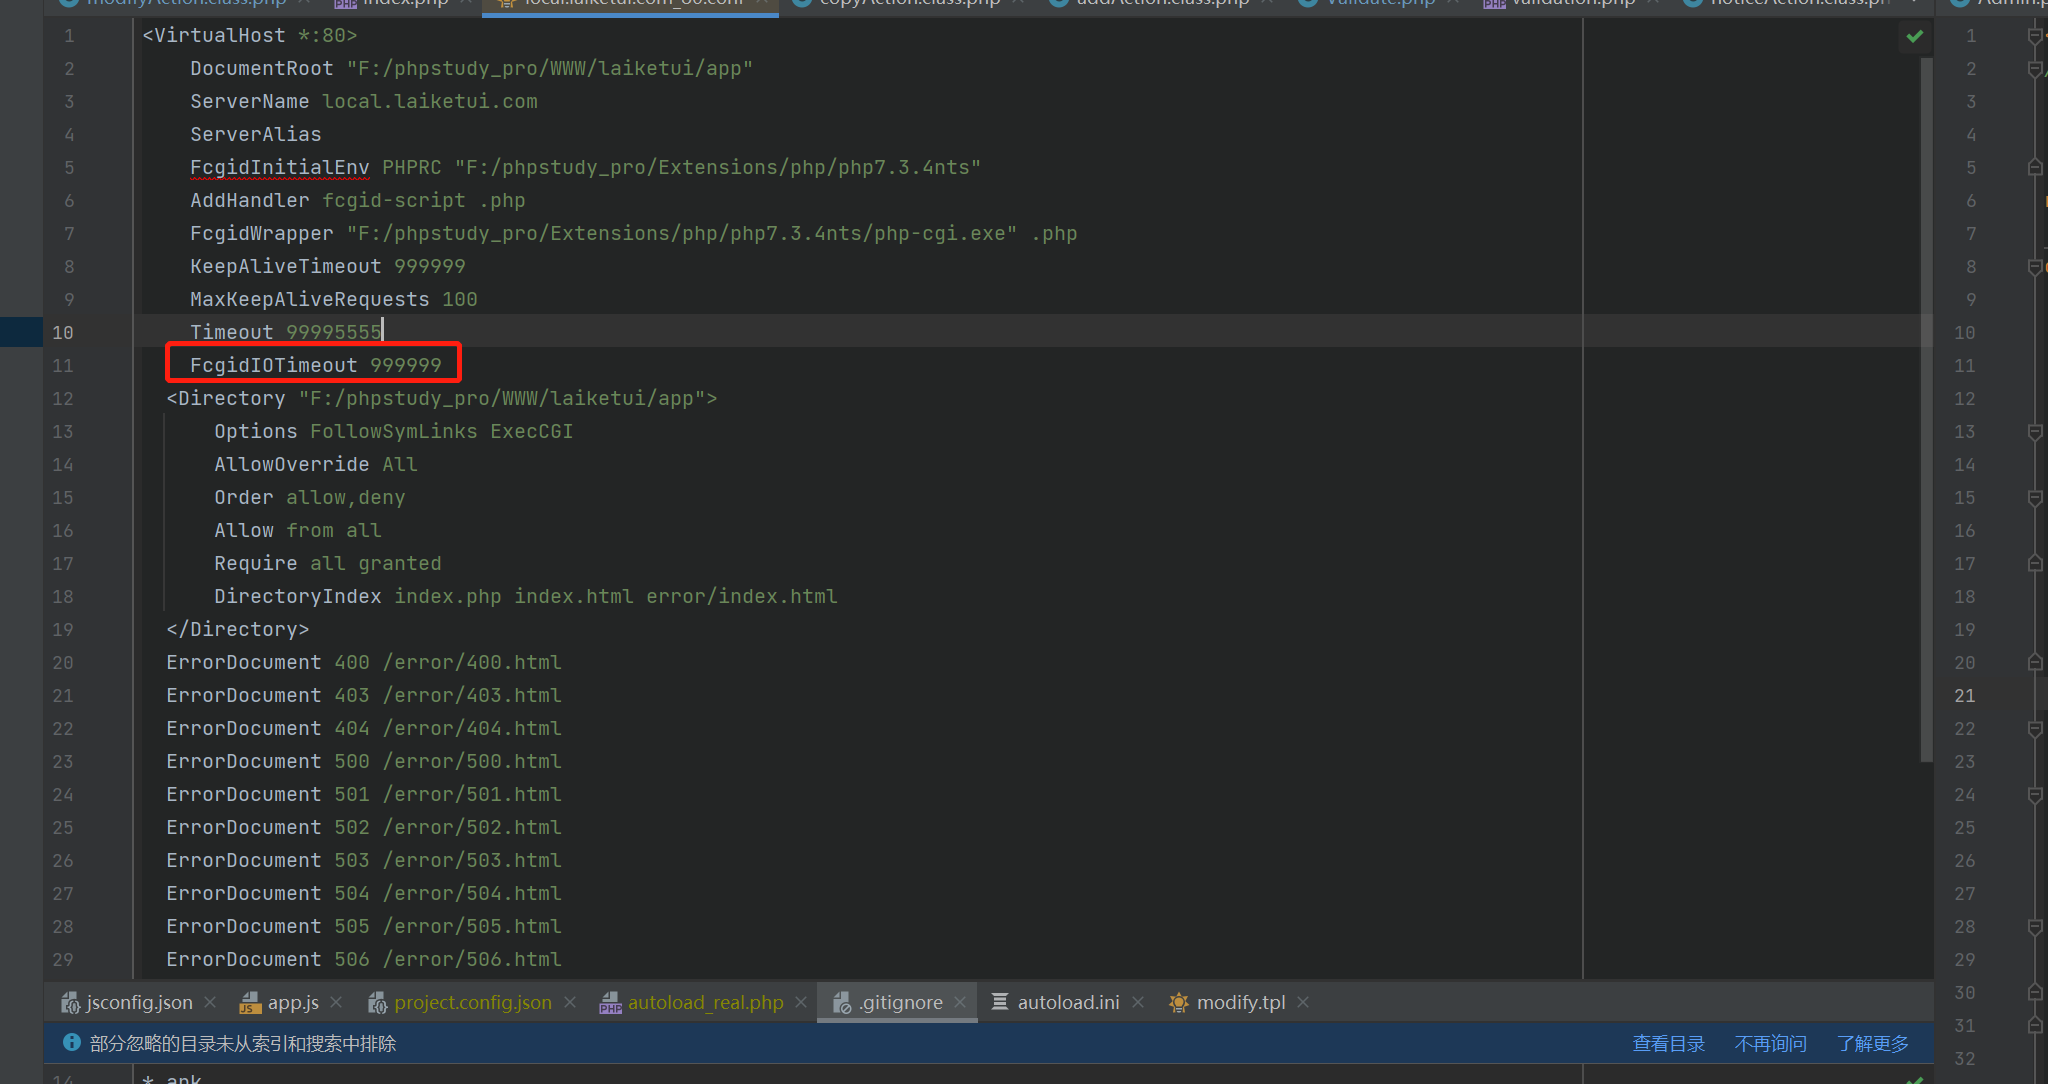The width and height of the screenshot is (2048, 1084).
Task: Click the autoload.ini file icon
Action: tap(999, 1001)
